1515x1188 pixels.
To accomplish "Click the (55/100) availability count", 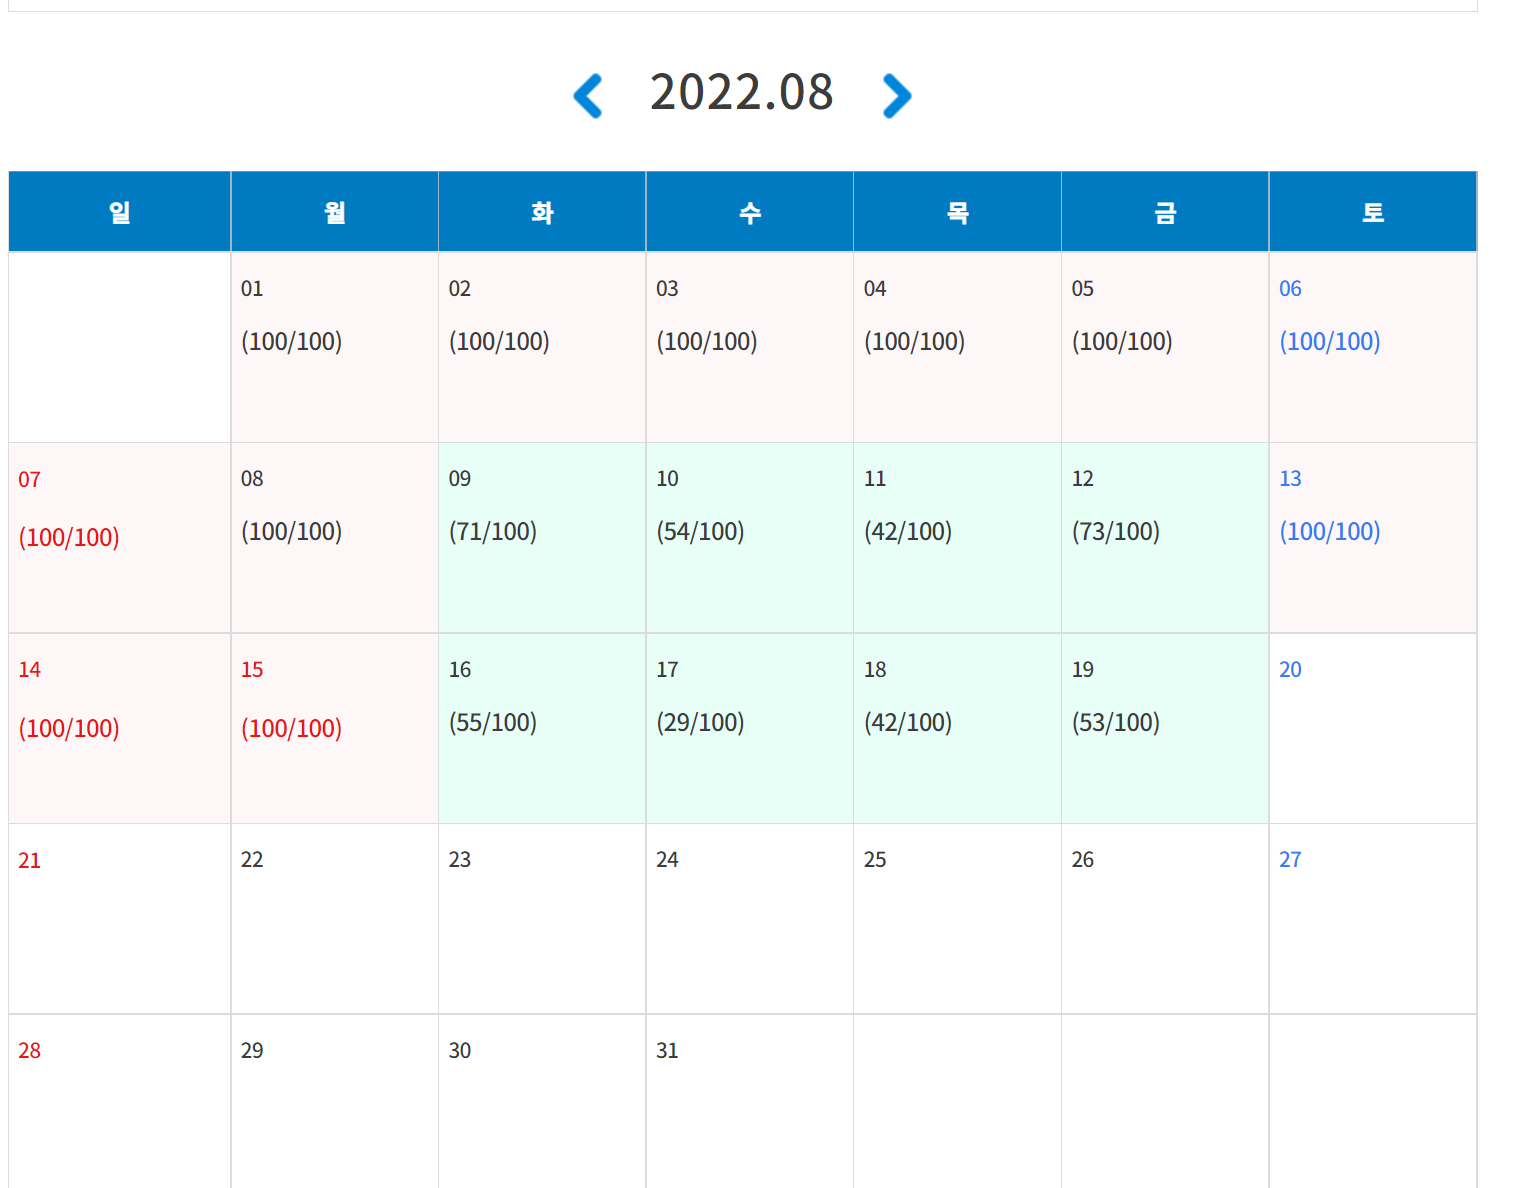I will coord(493,723).
